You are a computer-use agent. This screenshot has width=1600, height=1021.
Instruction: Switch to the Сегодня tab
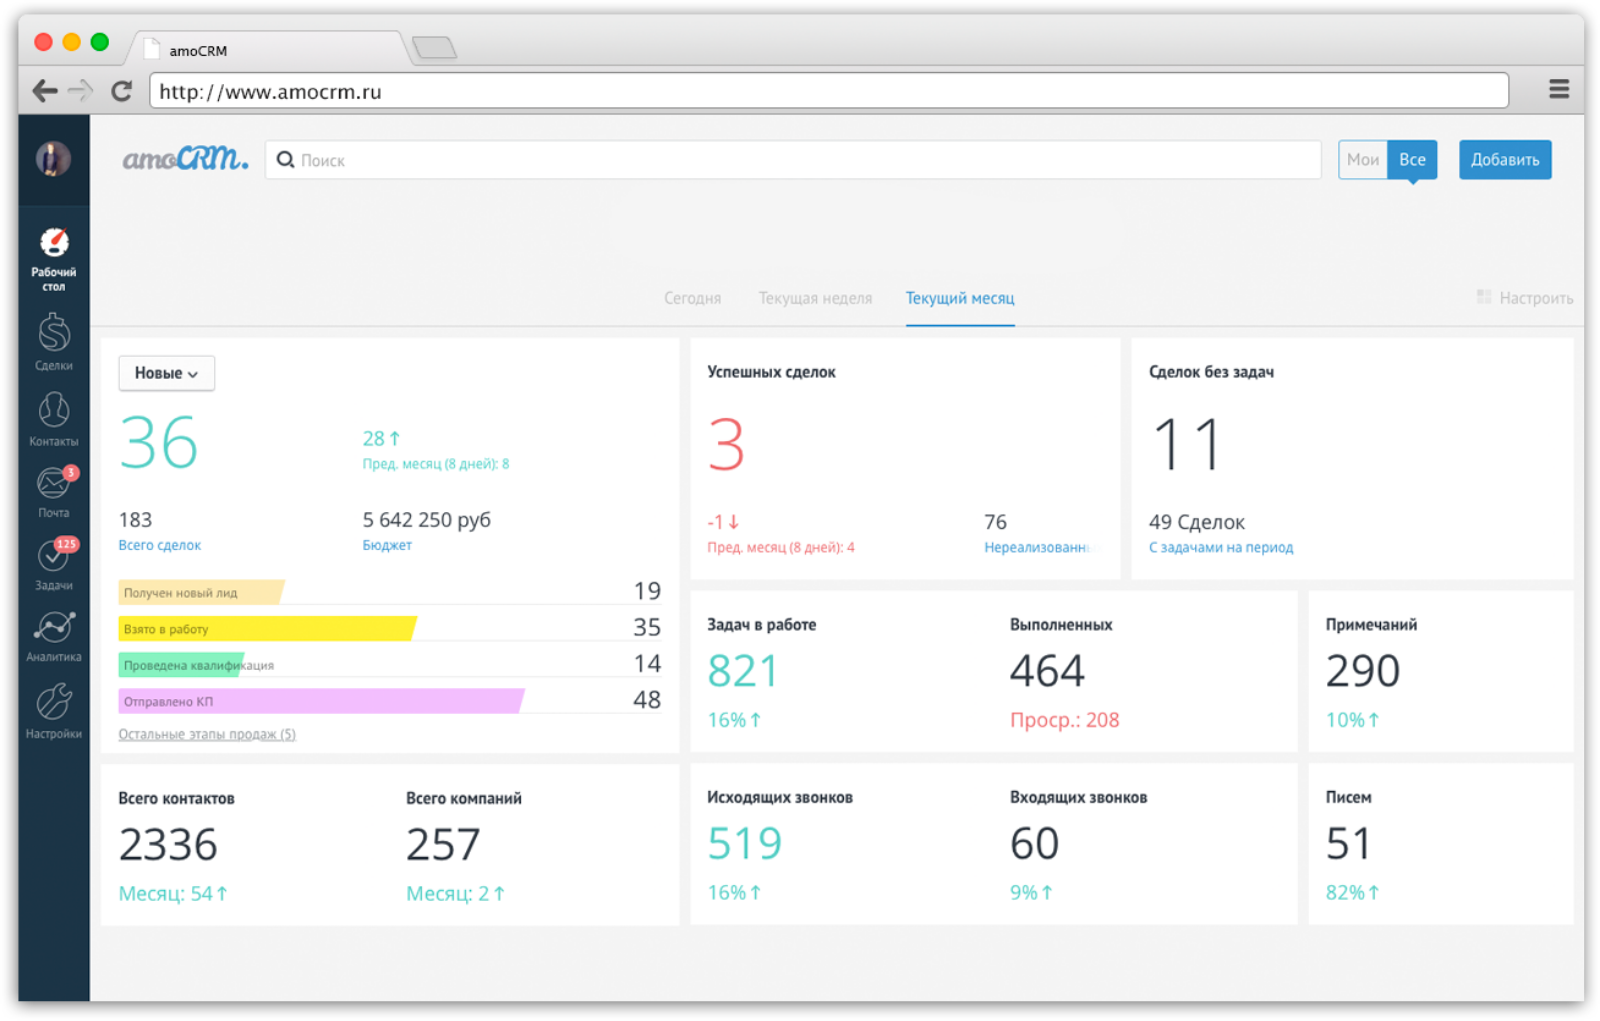pyautogui.click(x=692, y=298)
